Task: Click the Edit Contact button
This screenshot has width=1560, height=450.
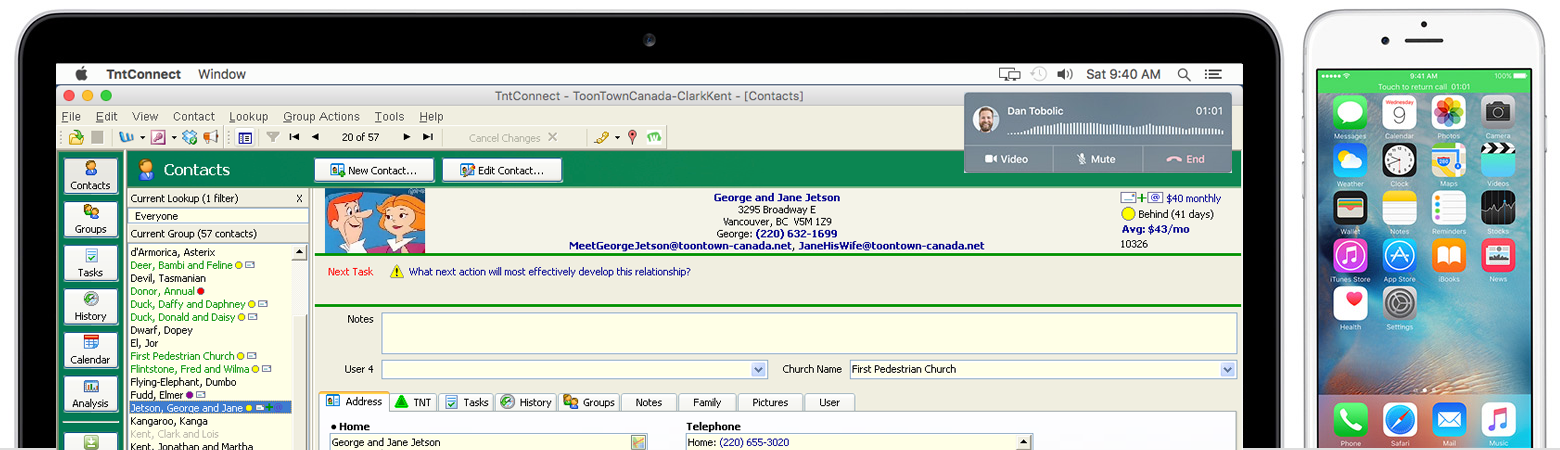Action: point(502,170)
